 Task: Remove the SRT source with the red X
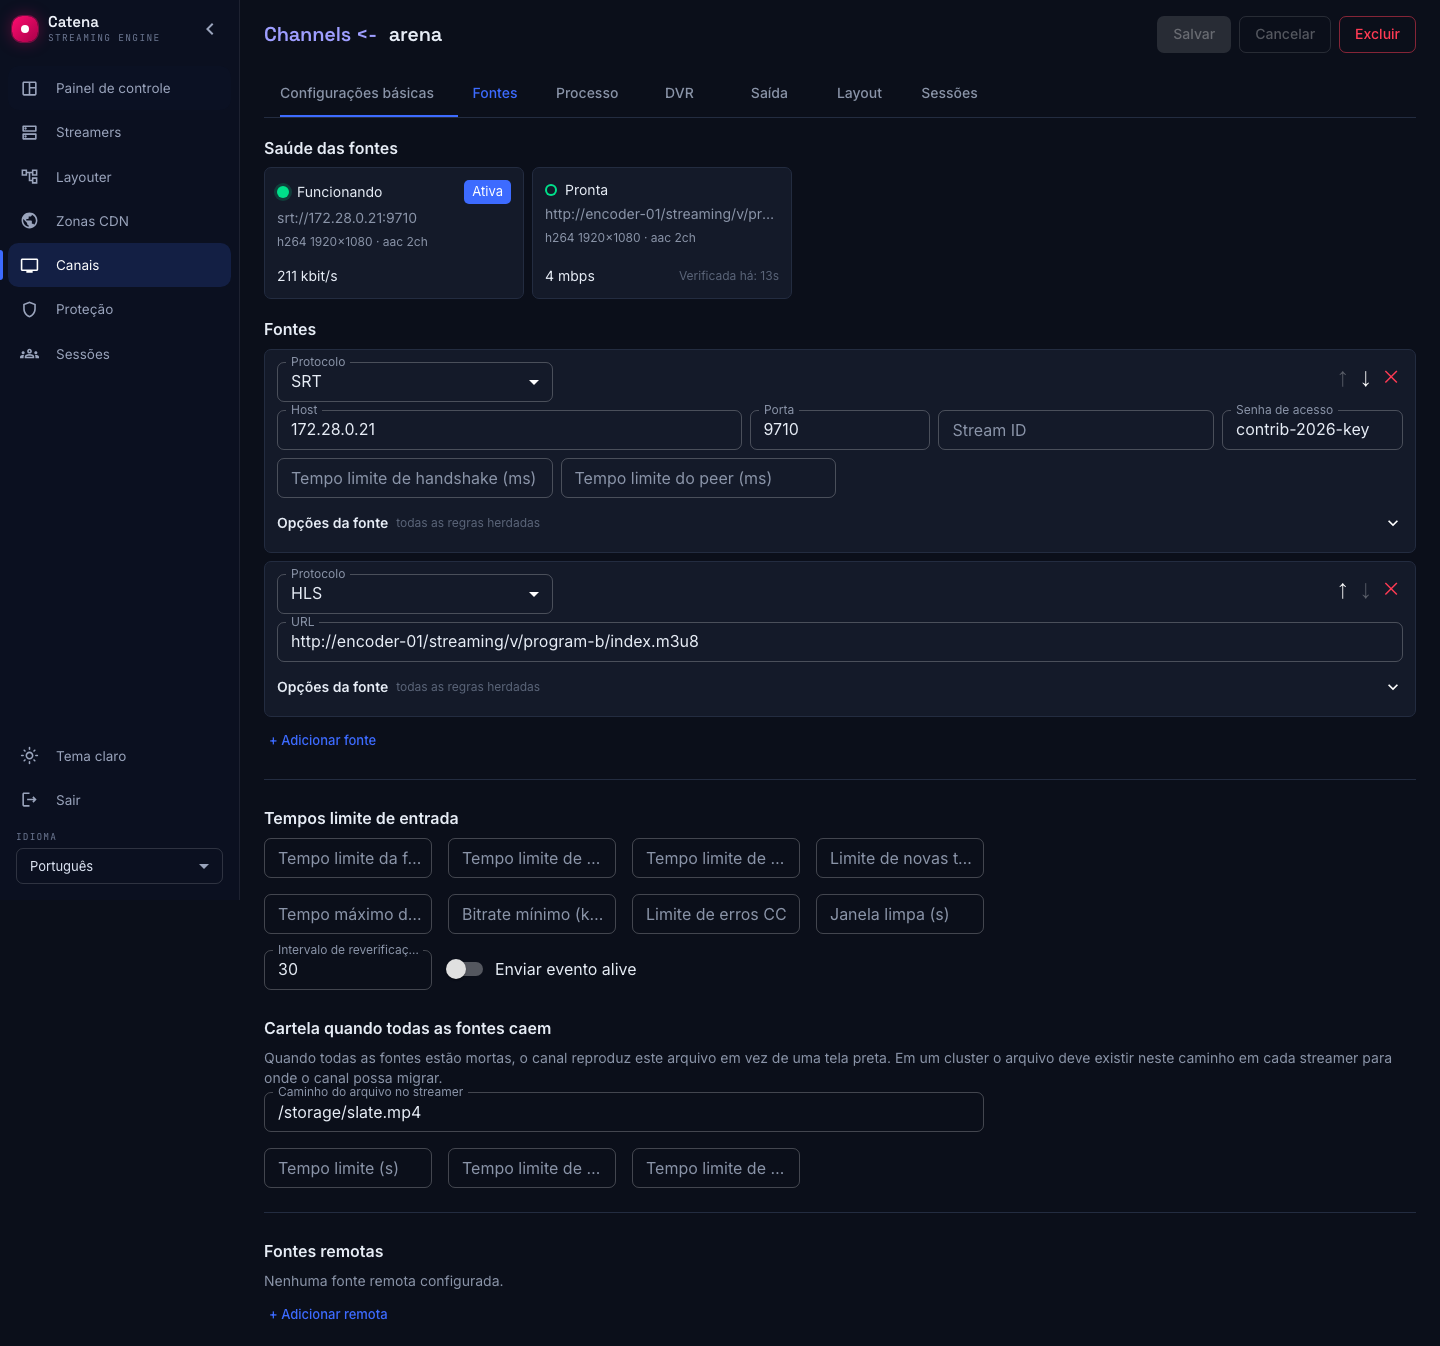(x=1391, y=377)
